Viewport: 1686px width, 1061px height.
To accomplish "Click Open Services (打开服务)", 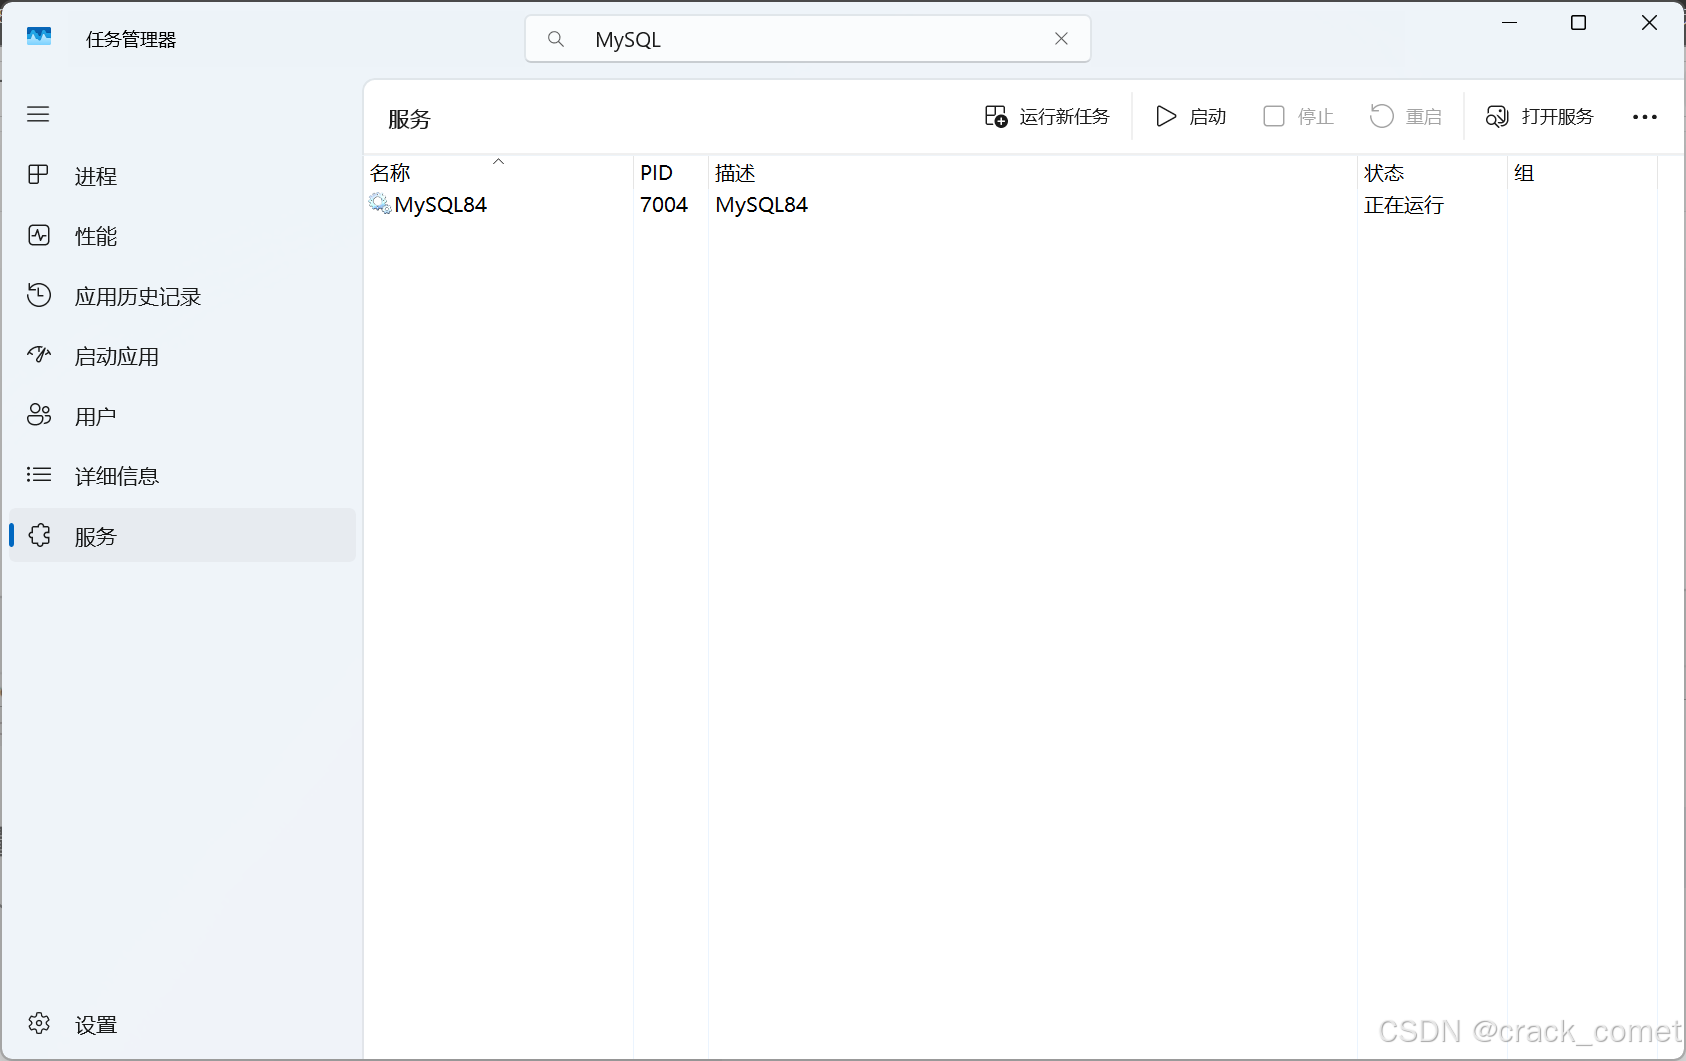I will [1540, 117].
